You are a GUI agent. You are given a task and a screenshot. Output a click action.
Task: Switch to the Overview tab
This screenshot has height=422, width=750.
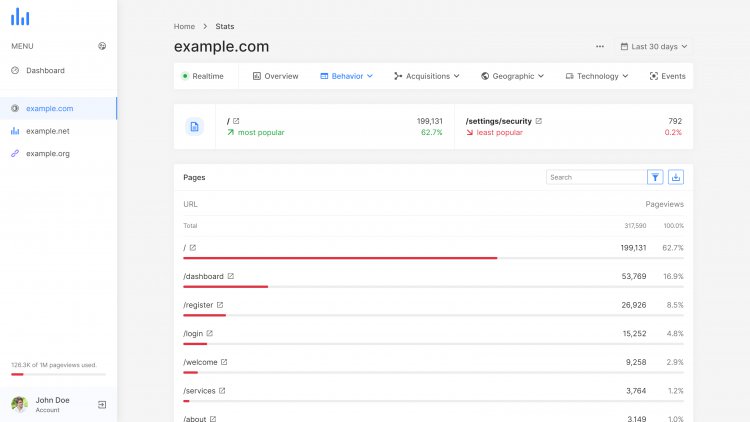(x=276, y=76)
